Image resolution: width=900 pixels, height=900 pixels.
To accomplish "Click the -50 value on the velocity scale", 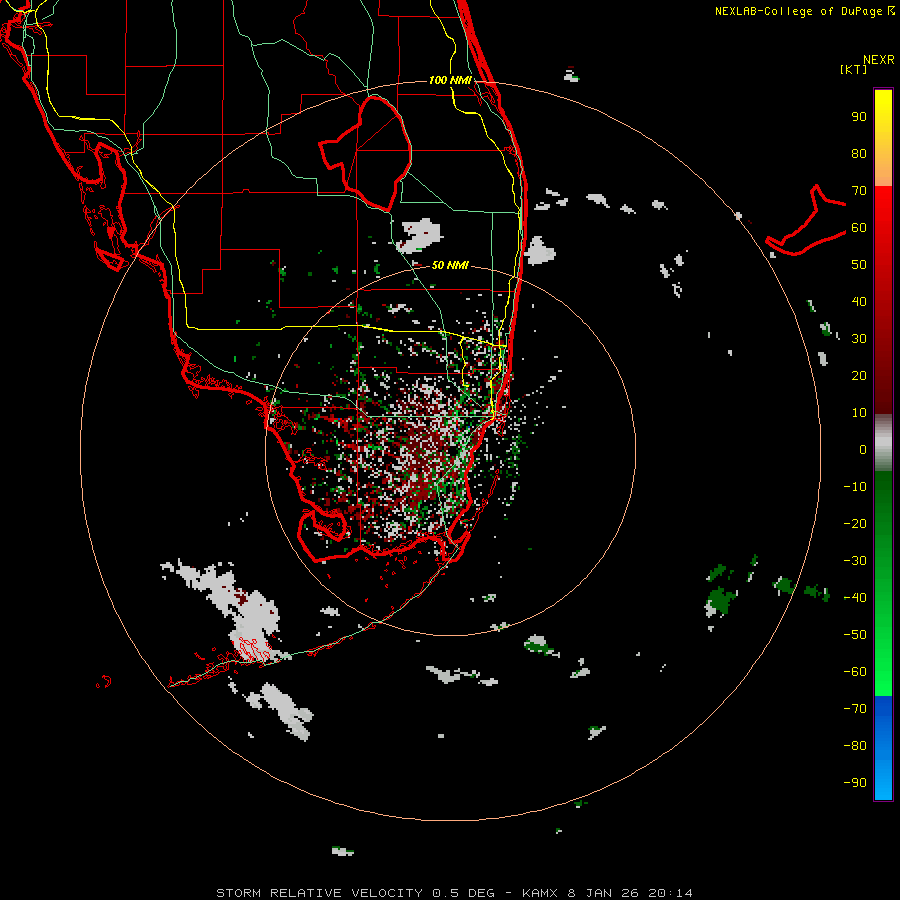I will [x=855, y=635].
